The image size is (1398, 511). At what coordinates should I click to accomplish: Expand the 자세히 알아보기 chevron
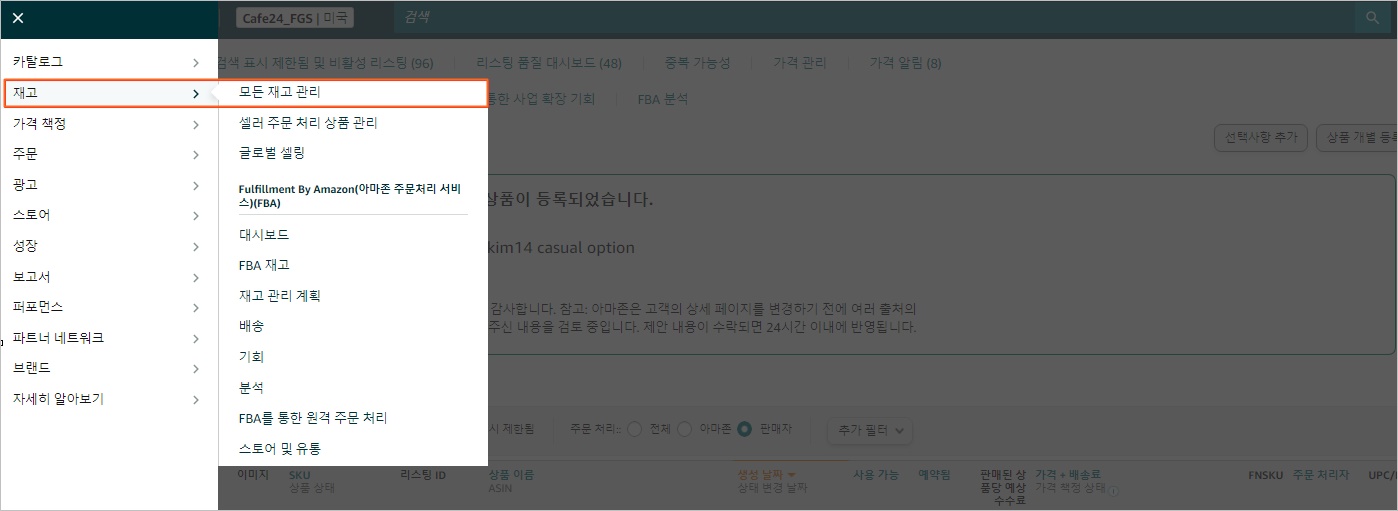195,400
